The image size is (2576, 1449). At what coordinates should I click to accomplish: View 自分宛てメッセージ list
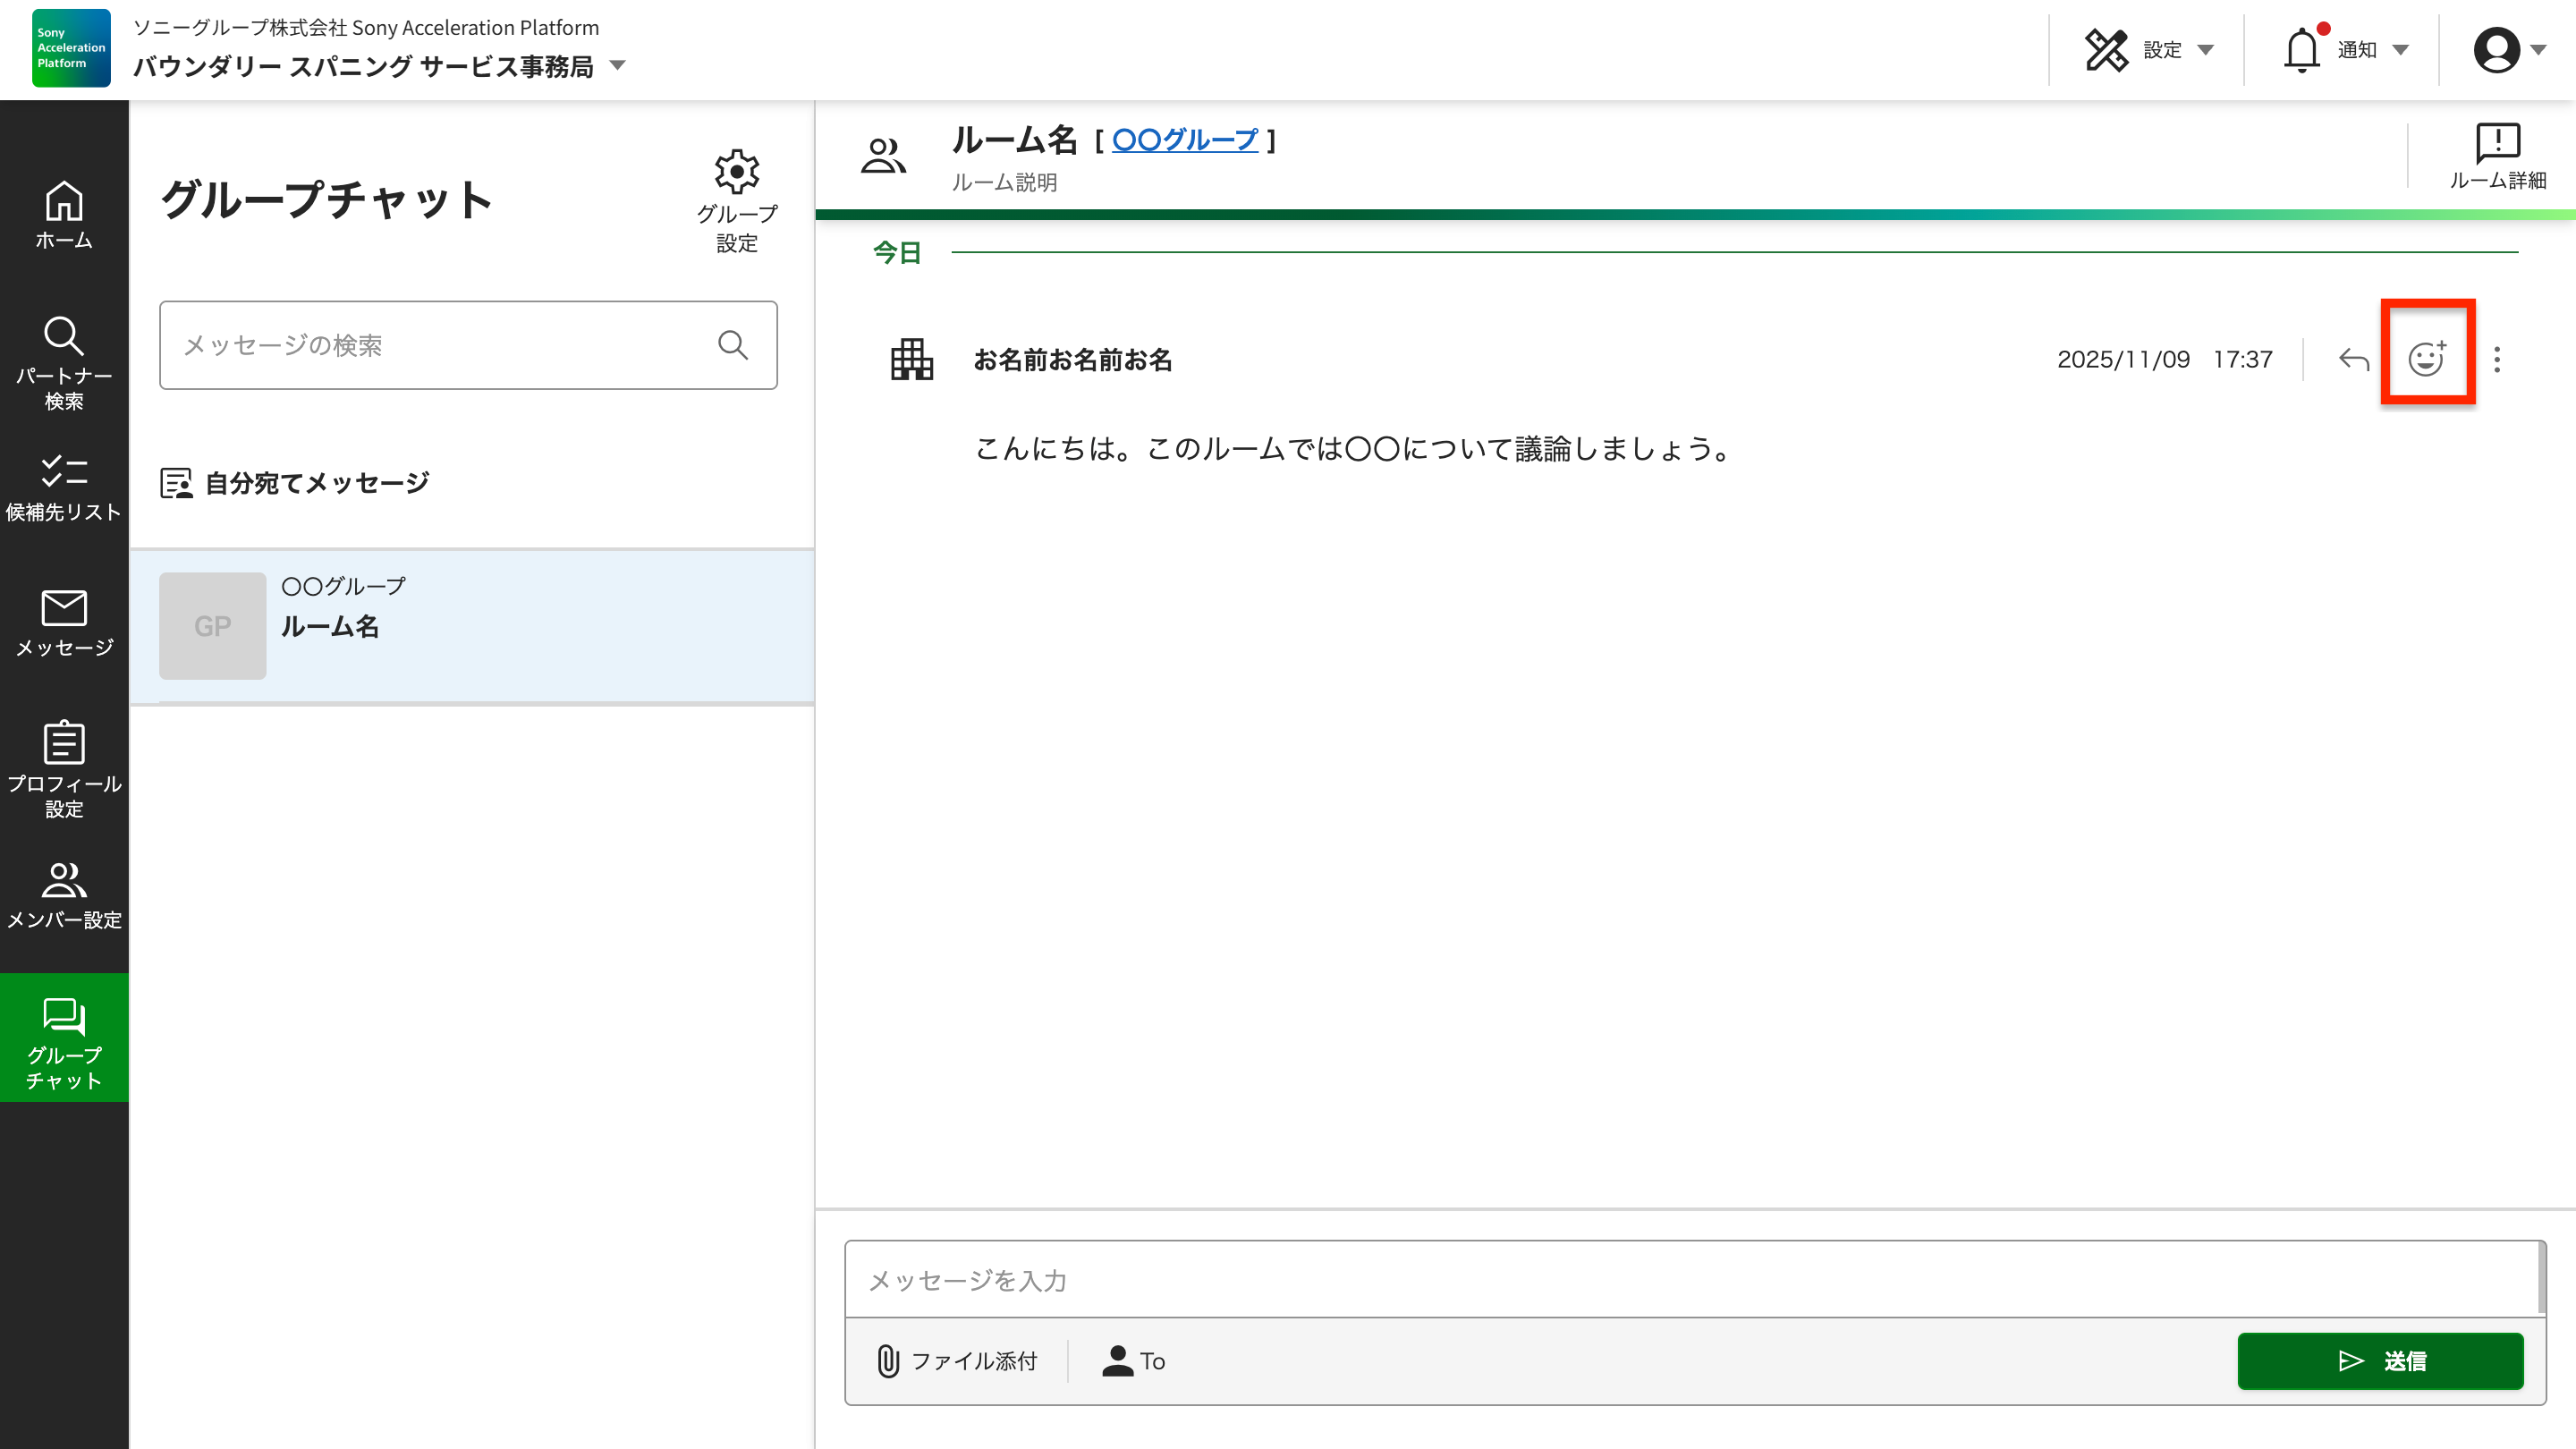313,482
